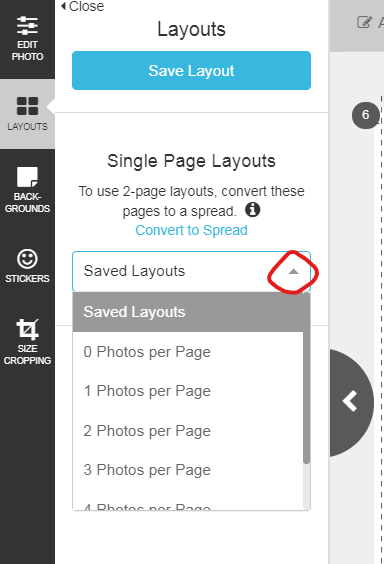Choose 0 Photos per Page
The width and height of the screenshot is (384, 564).
pos(188,352)
